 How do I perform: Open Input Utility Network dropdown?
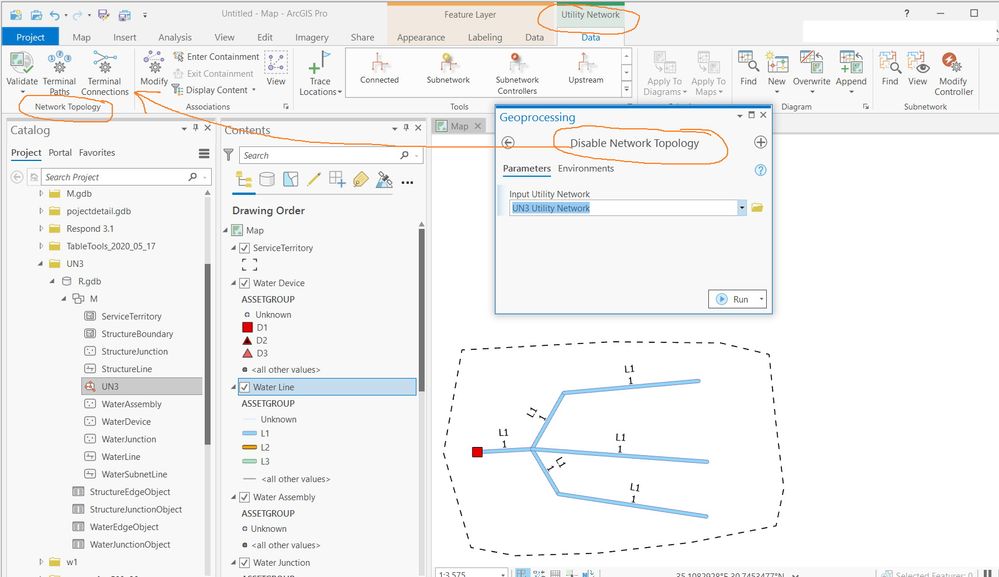tap(742, 208)
